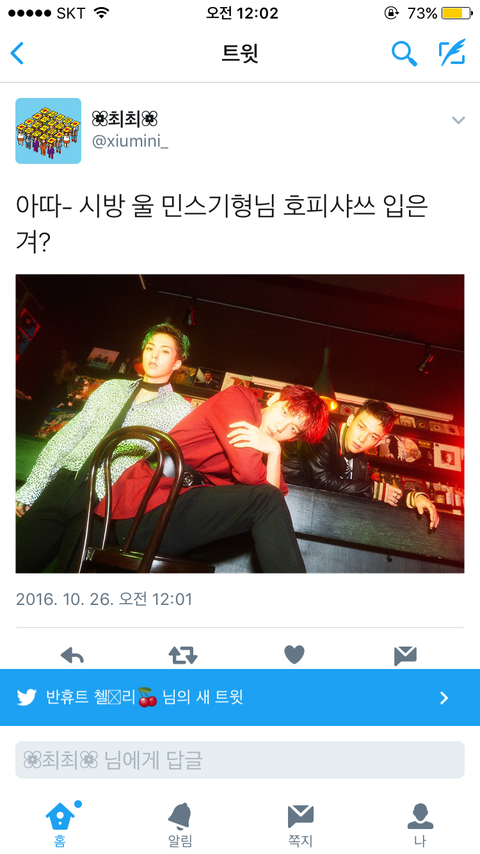The image size is (480, 854).
Task: View the attached photo fullscreen
Action: point(240,423)
